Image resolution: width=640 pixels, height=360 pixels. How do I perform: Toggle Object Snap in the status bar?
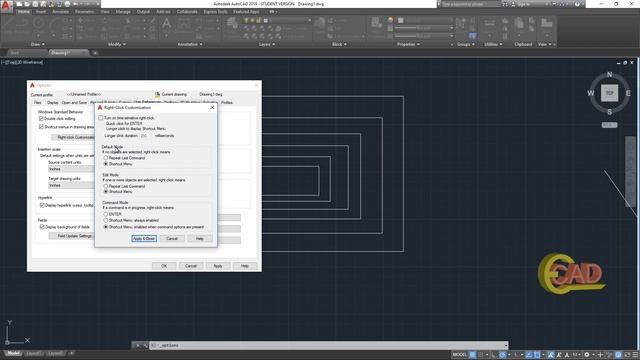pos(537,355)
